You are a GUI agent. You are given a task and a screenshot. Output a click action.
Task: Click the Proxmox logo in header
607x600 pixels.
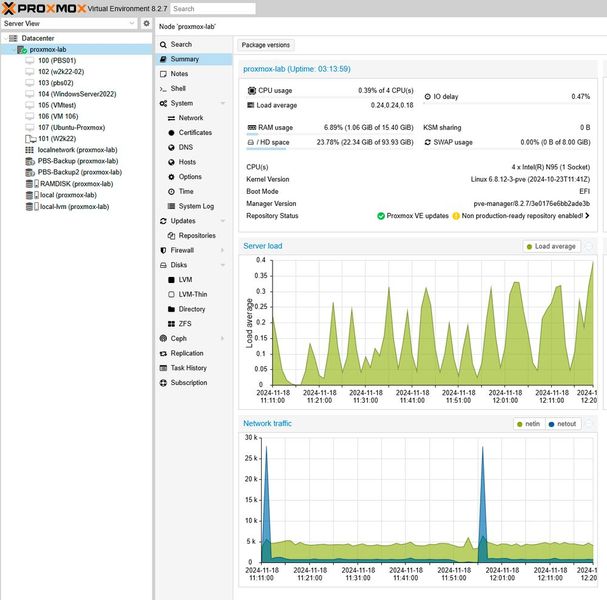[x=43, y=8]
